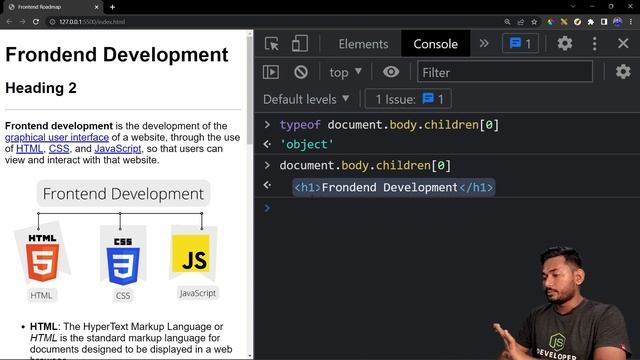Share this page with the share icon

520,22
